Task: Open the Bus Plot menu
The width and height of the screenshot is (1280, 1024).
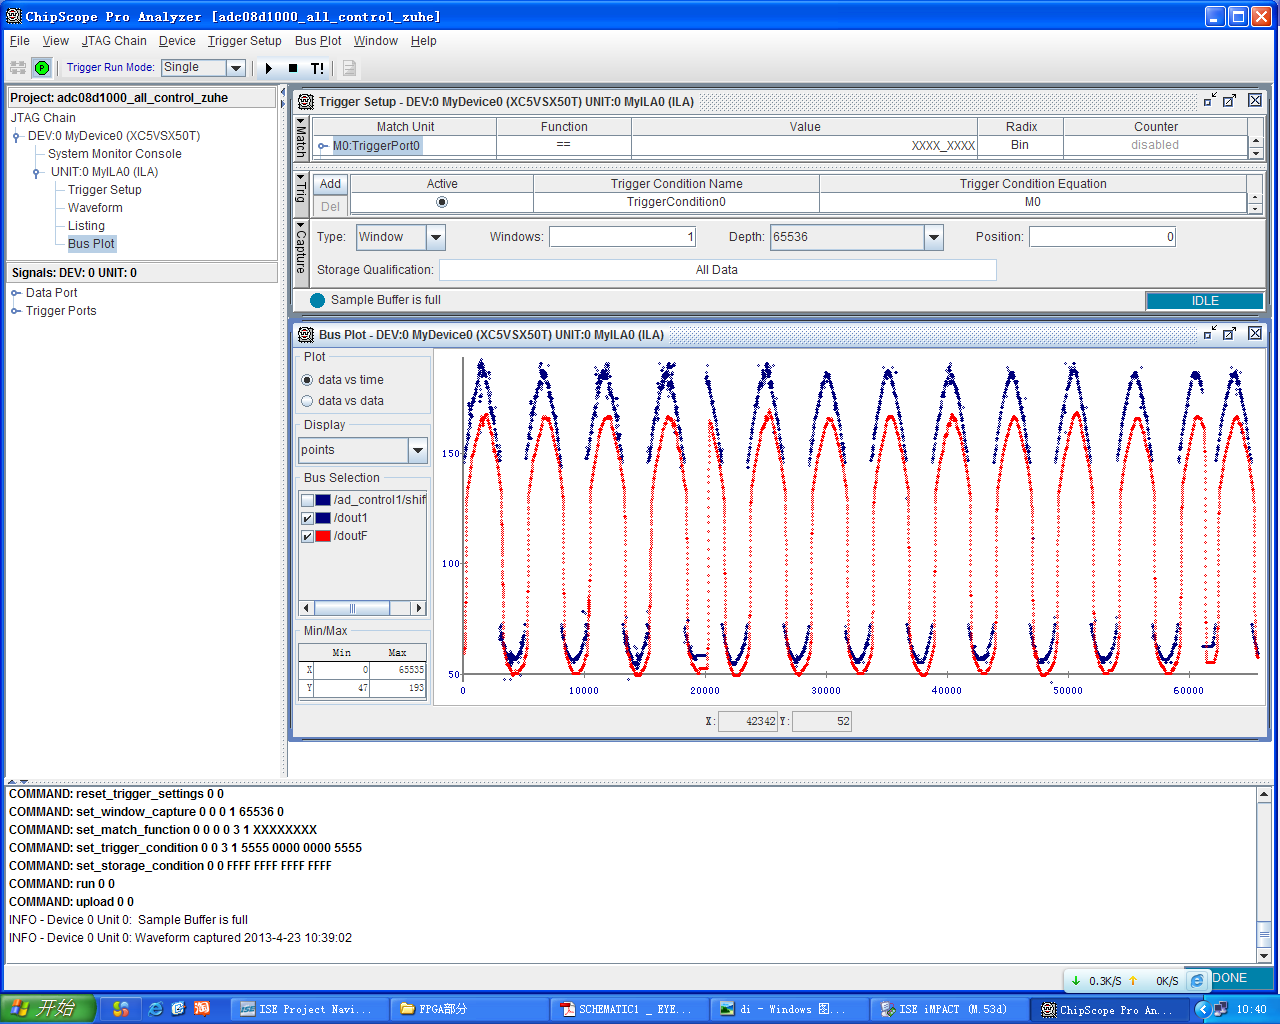Action: click(317, 41)
